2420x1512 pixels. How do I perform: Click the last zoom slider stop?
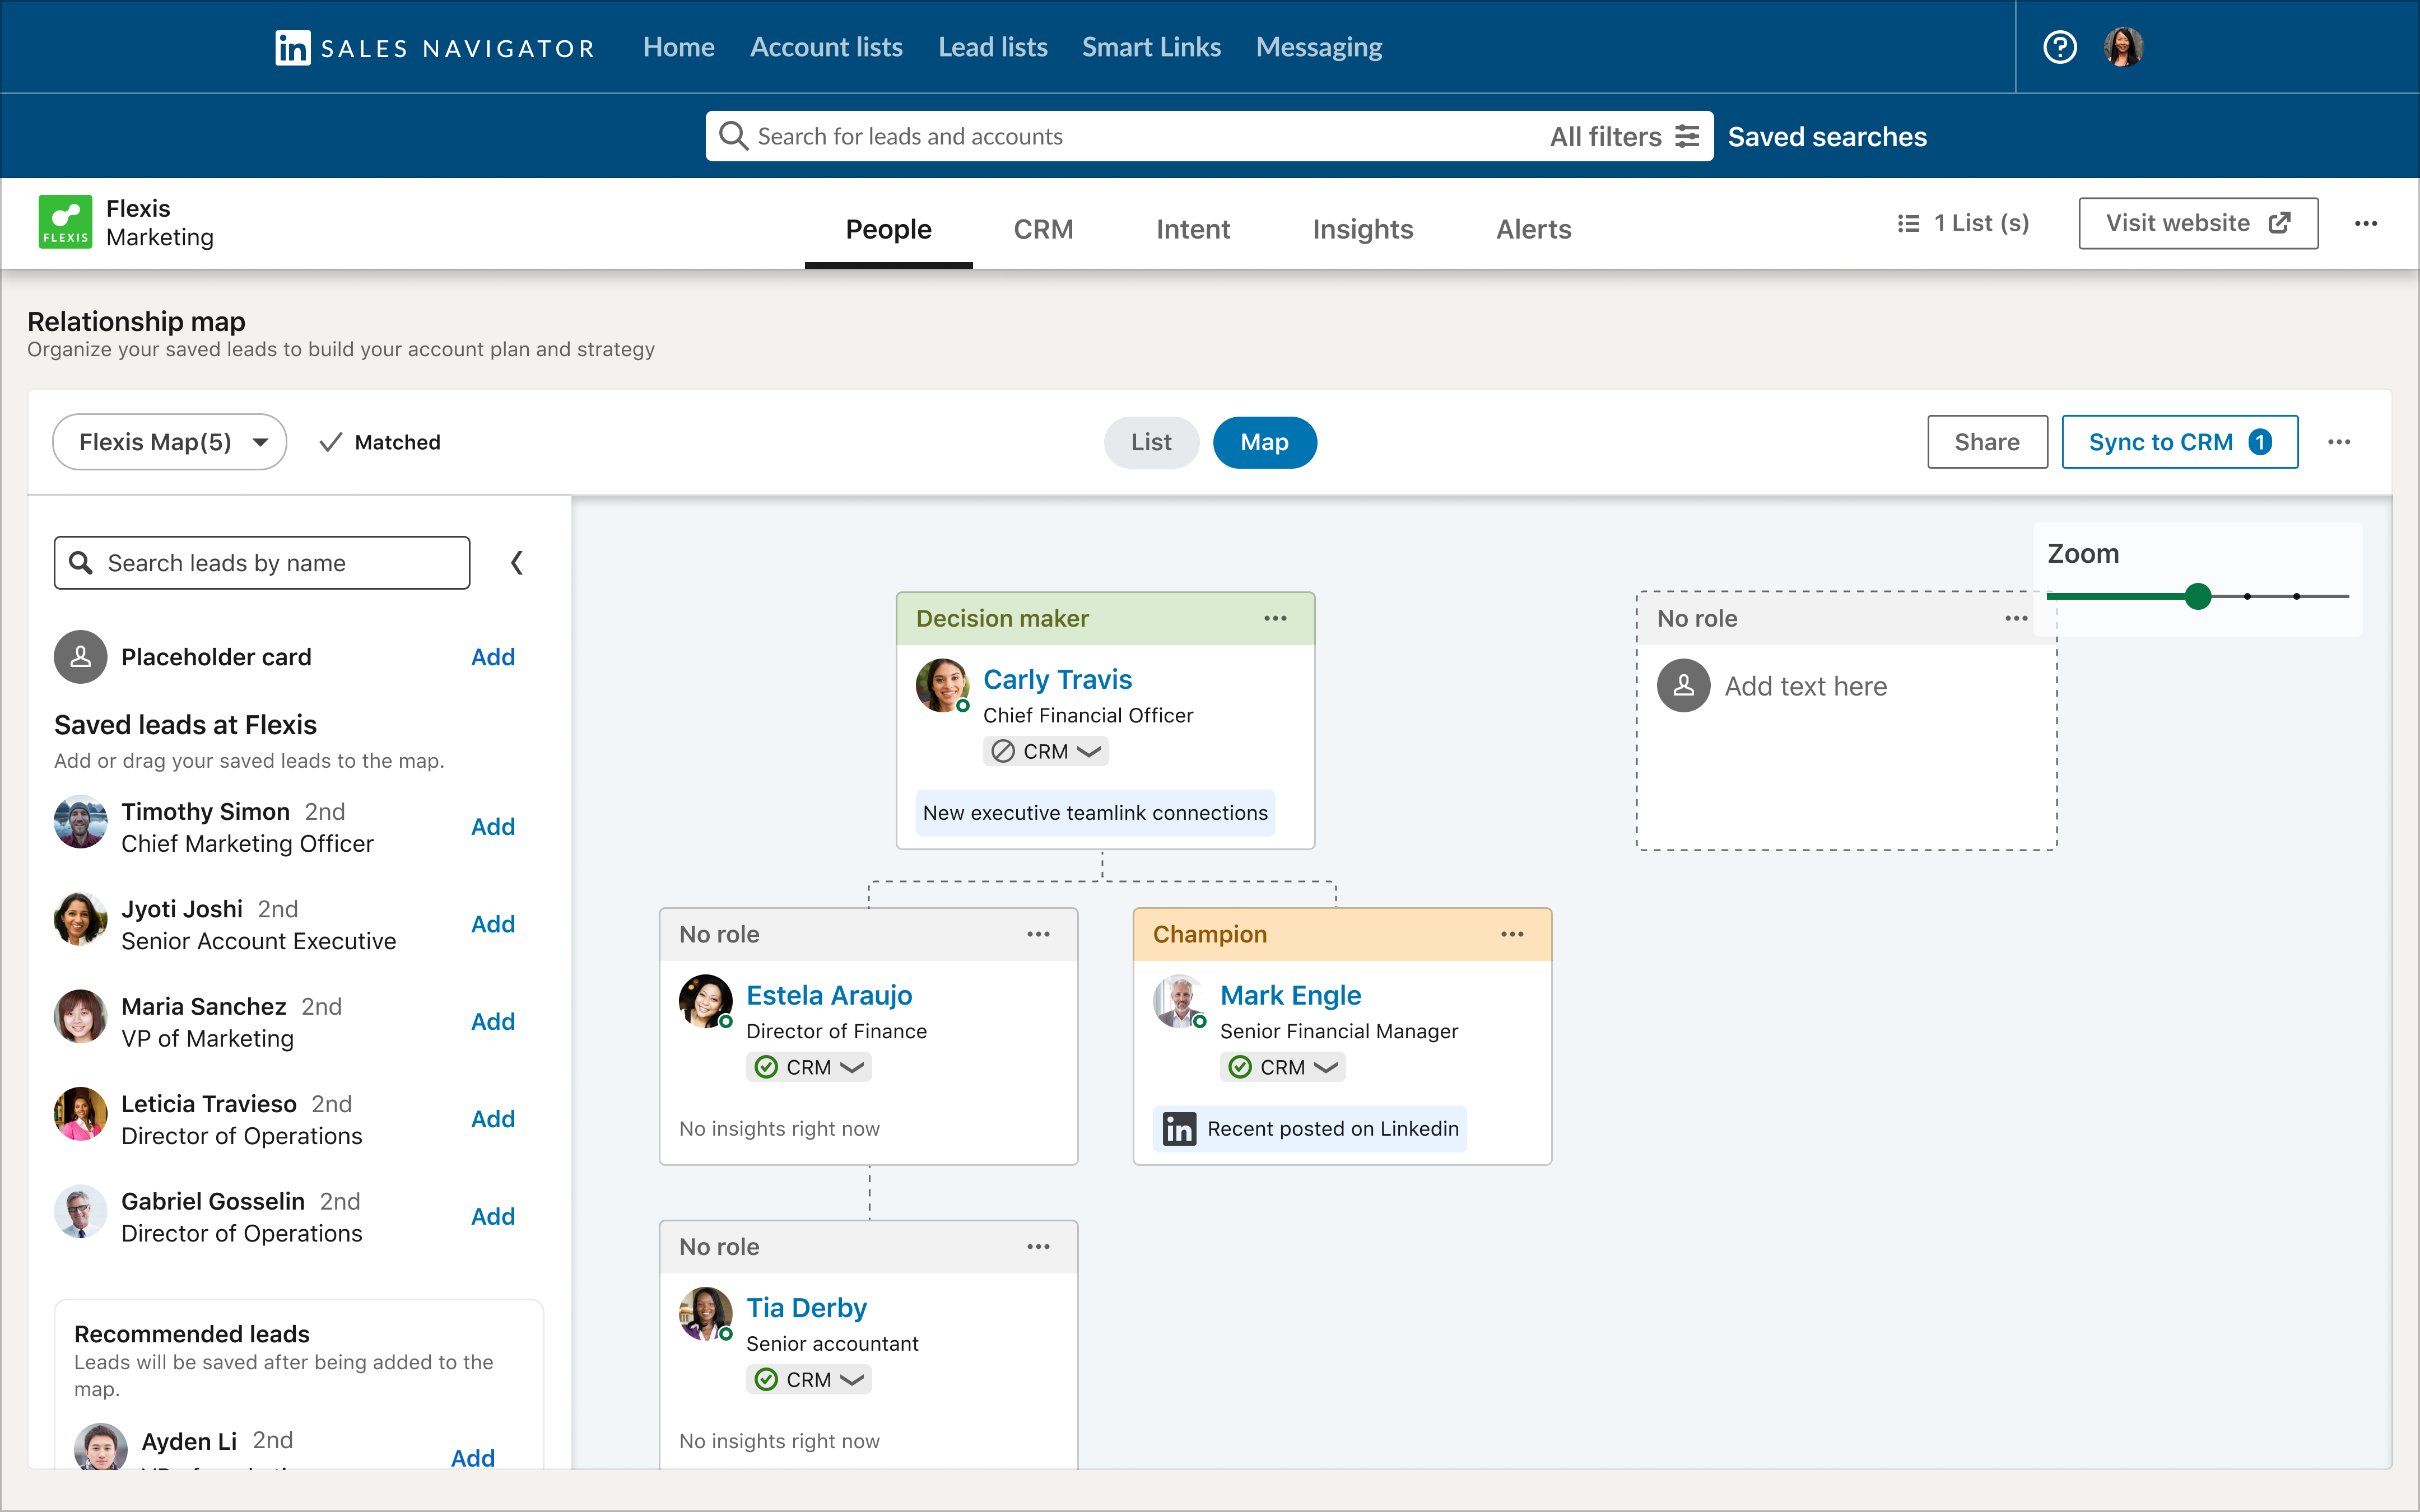pos(2296,596)
